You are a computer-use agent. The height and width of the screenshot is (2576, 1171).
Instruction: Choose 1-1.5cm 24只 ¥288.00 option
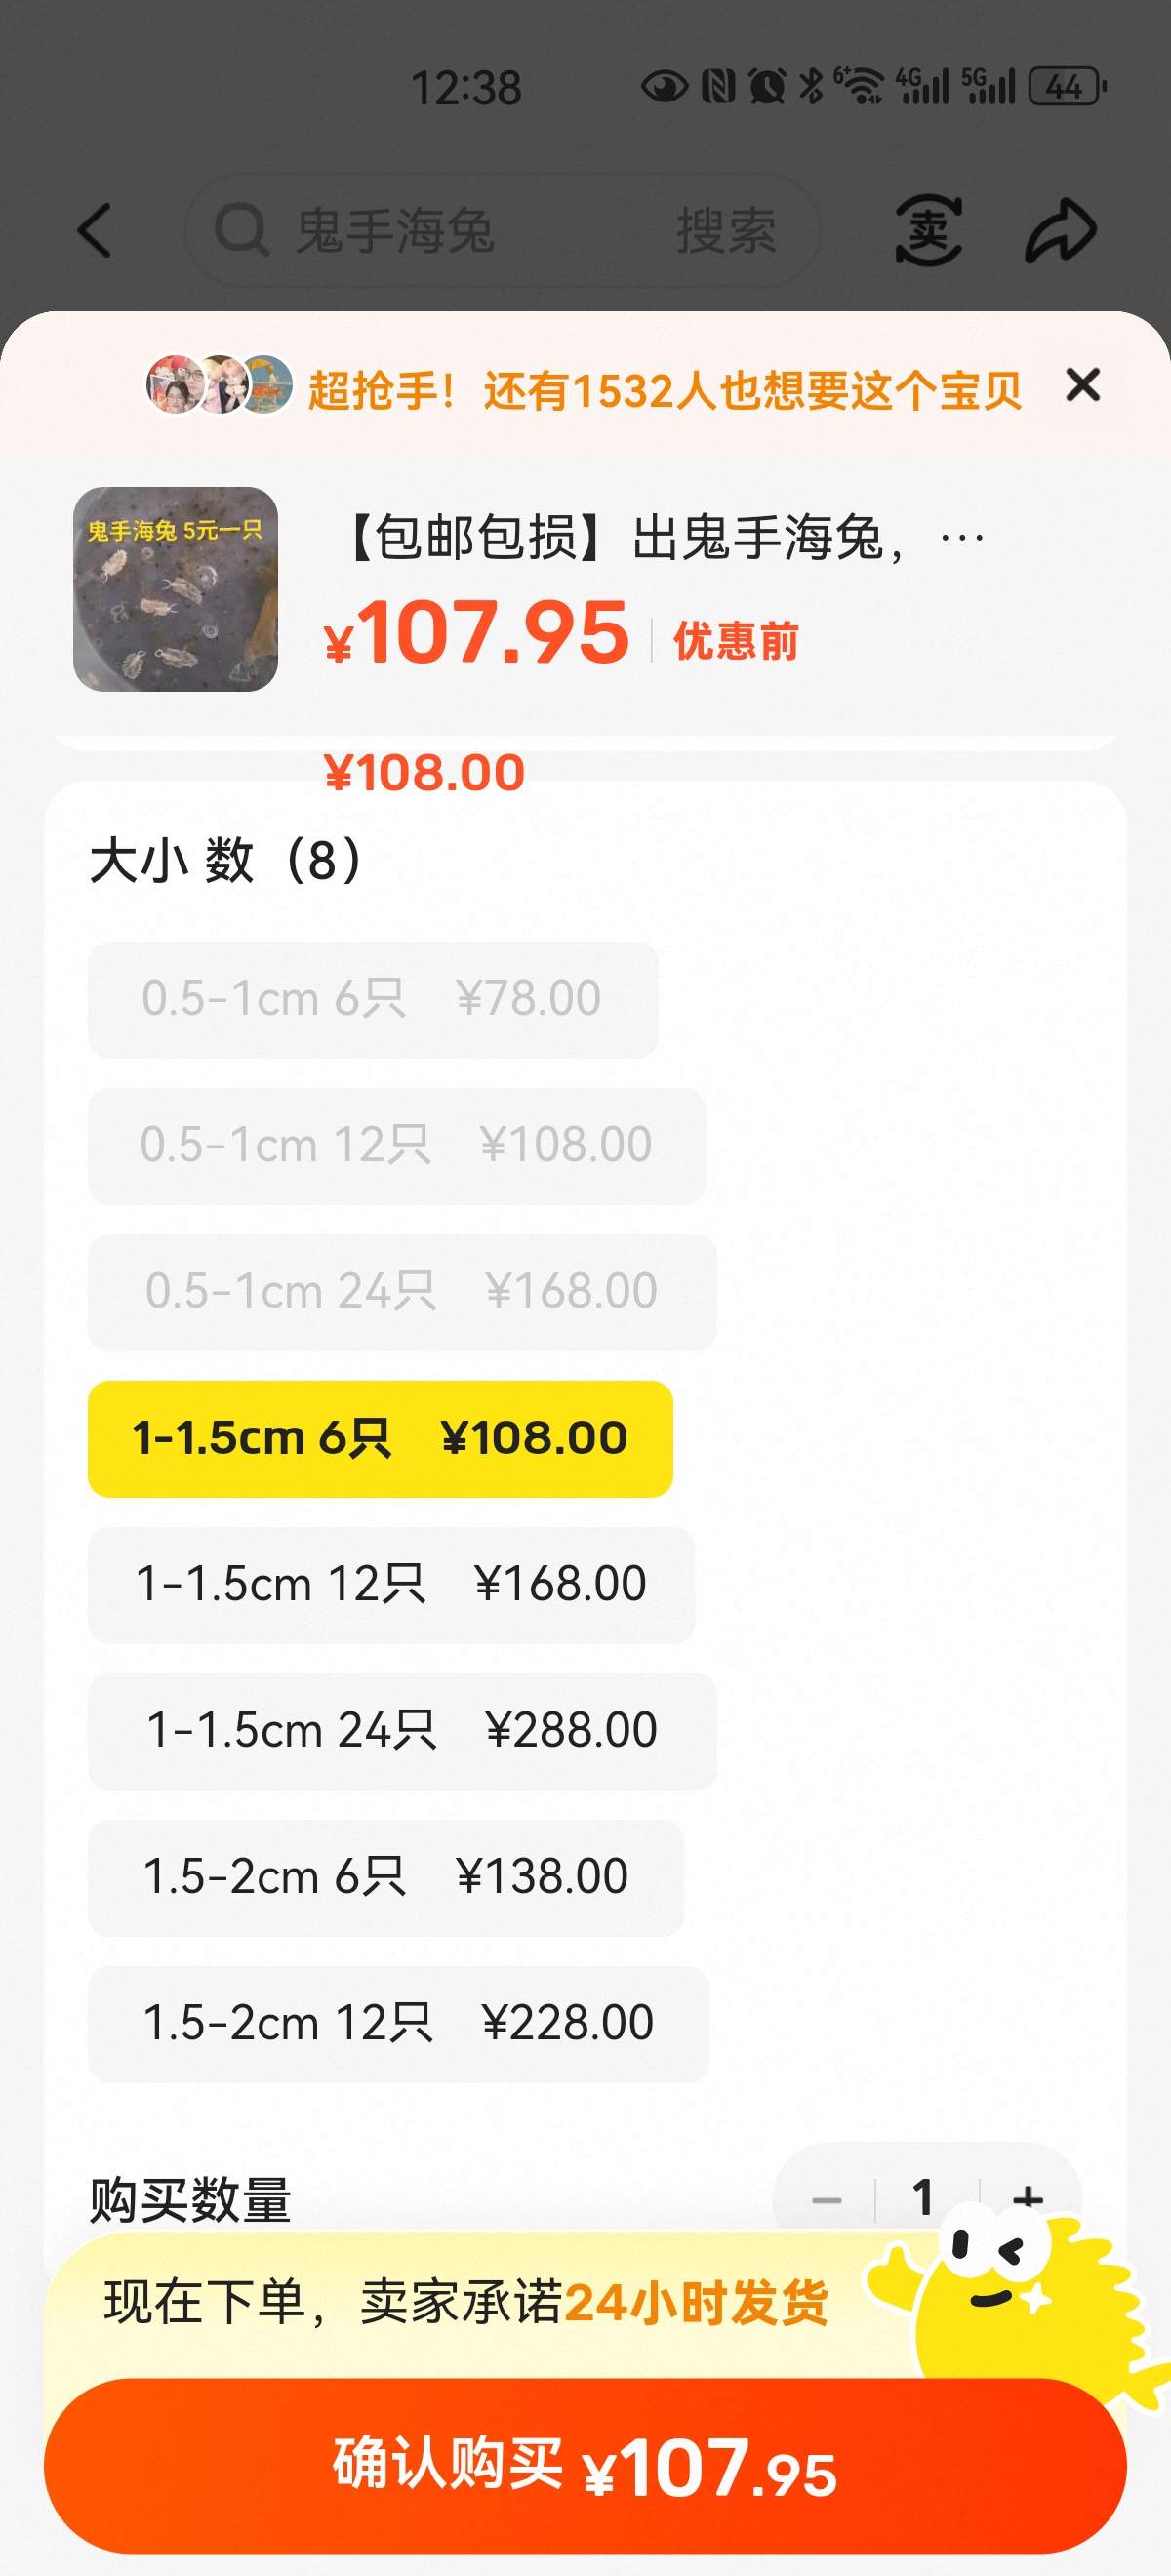click(402, 1730)
